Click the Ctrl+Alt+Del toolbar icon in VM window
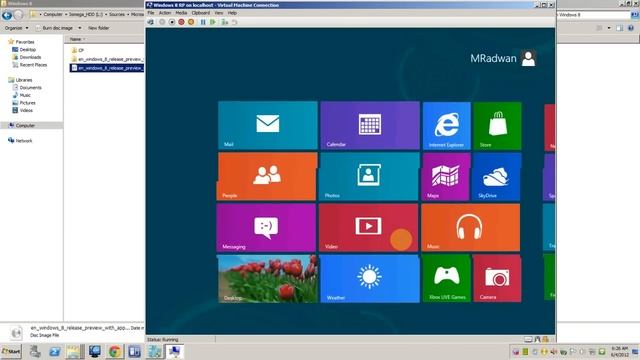The height and width of the screenshot is (360, 640). (151, 22)
